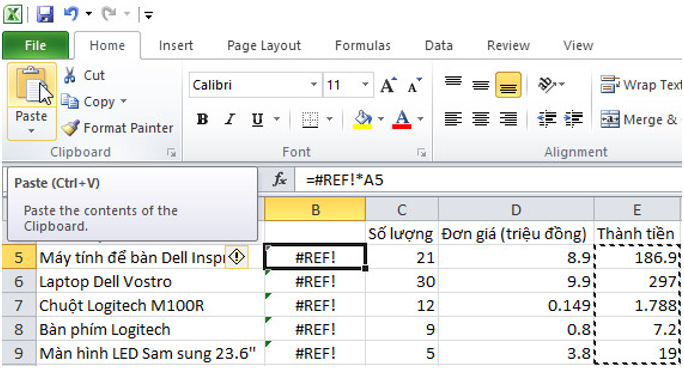Click Decrease Indent icon
This screenshot has height=368, width=684.
547,119
